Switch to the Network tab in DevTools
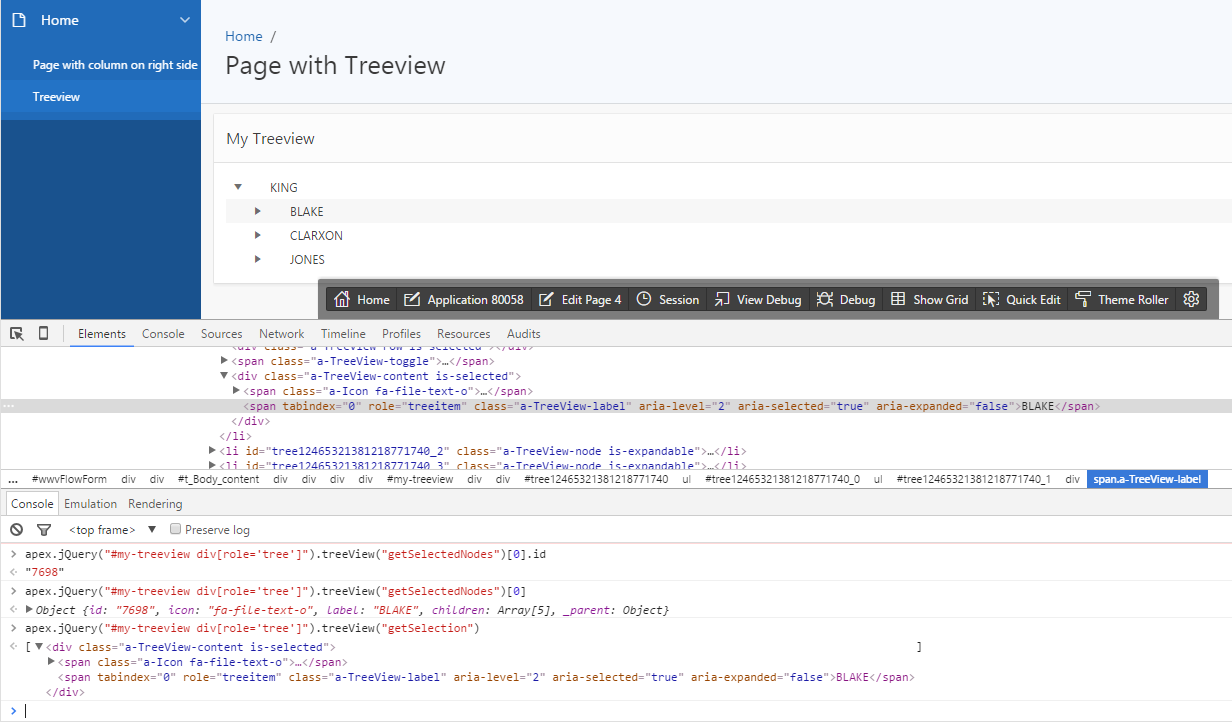The width and height of the screenshot is (1232, 722). [281, 333]
